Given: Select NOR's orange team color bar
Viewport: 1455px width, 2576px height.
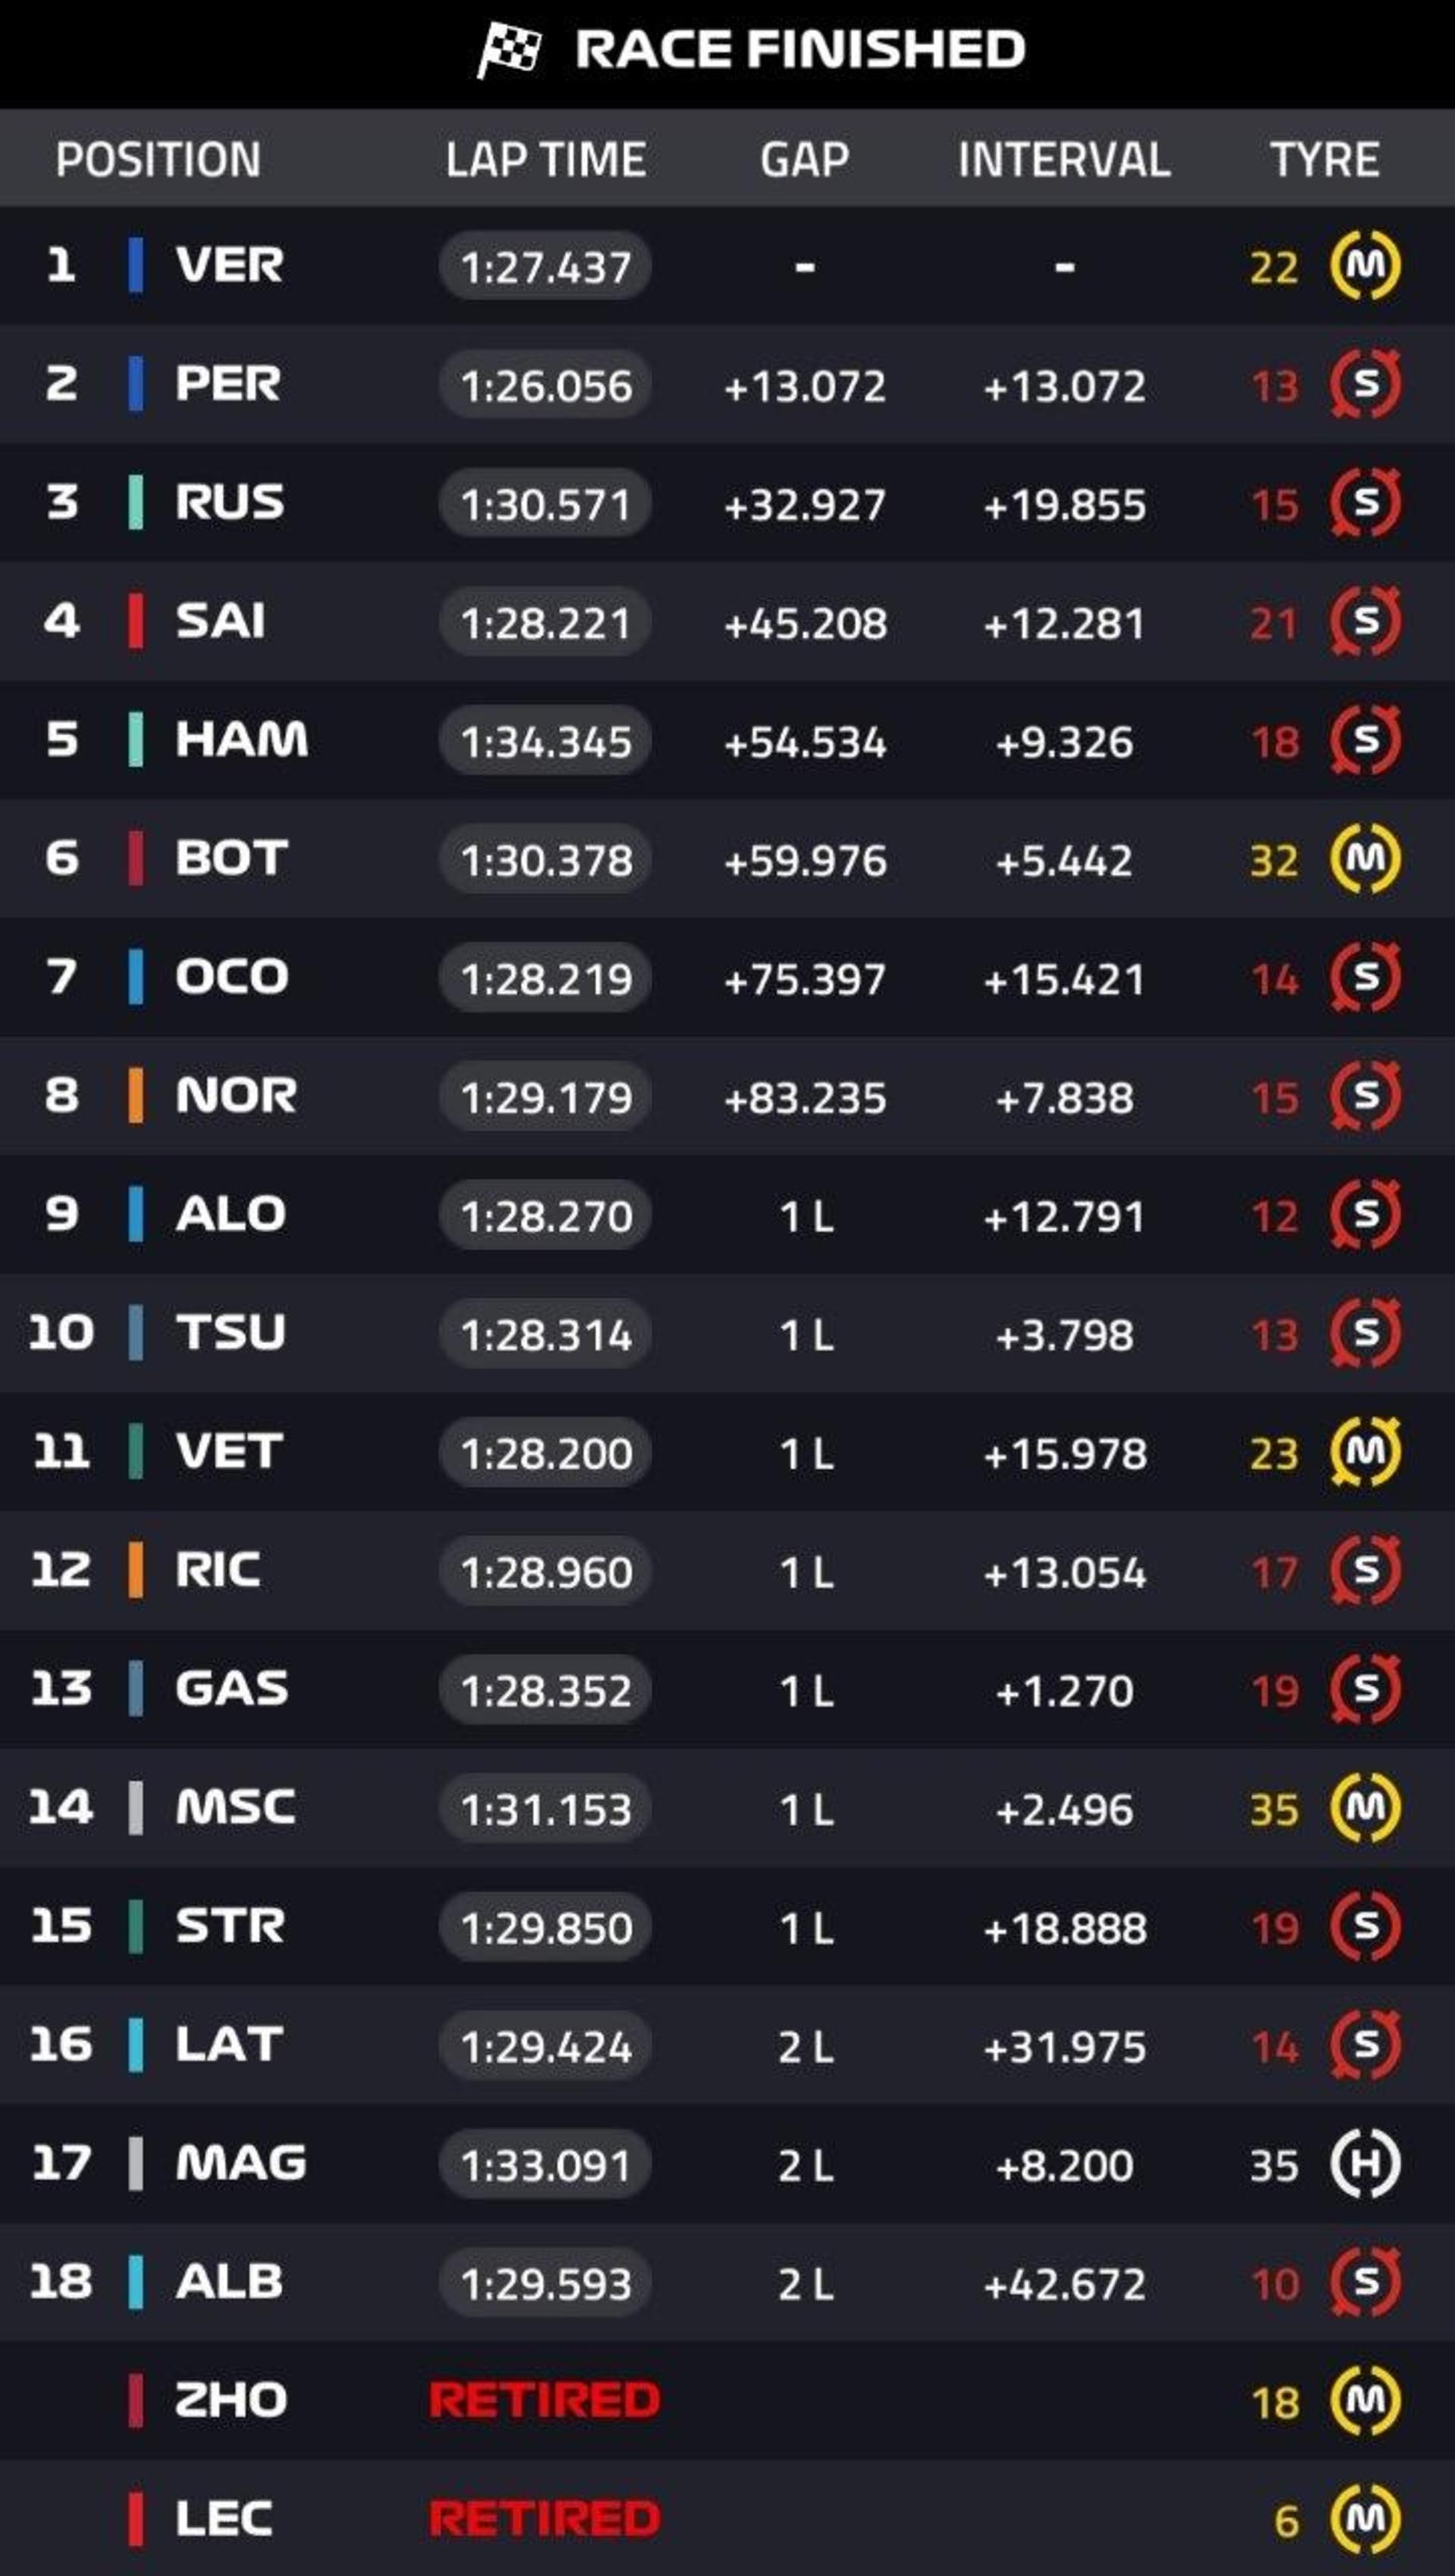Looking at the screenshot, I should point(136,1095).
